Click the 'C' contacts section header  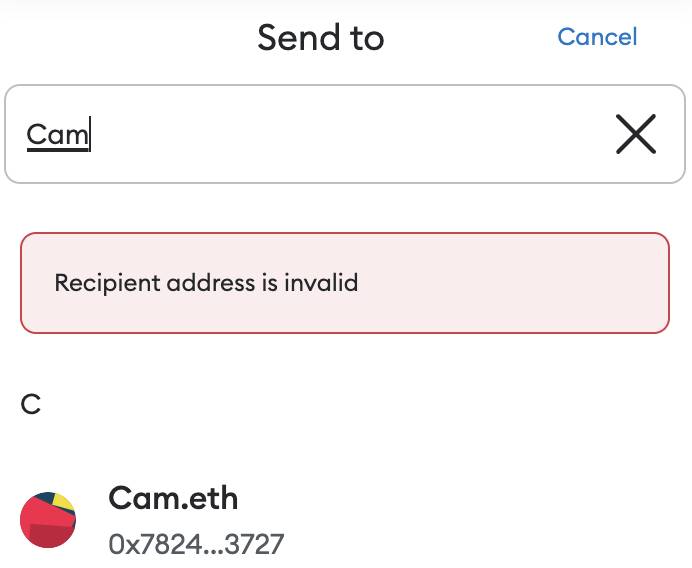tap(30, 404)
